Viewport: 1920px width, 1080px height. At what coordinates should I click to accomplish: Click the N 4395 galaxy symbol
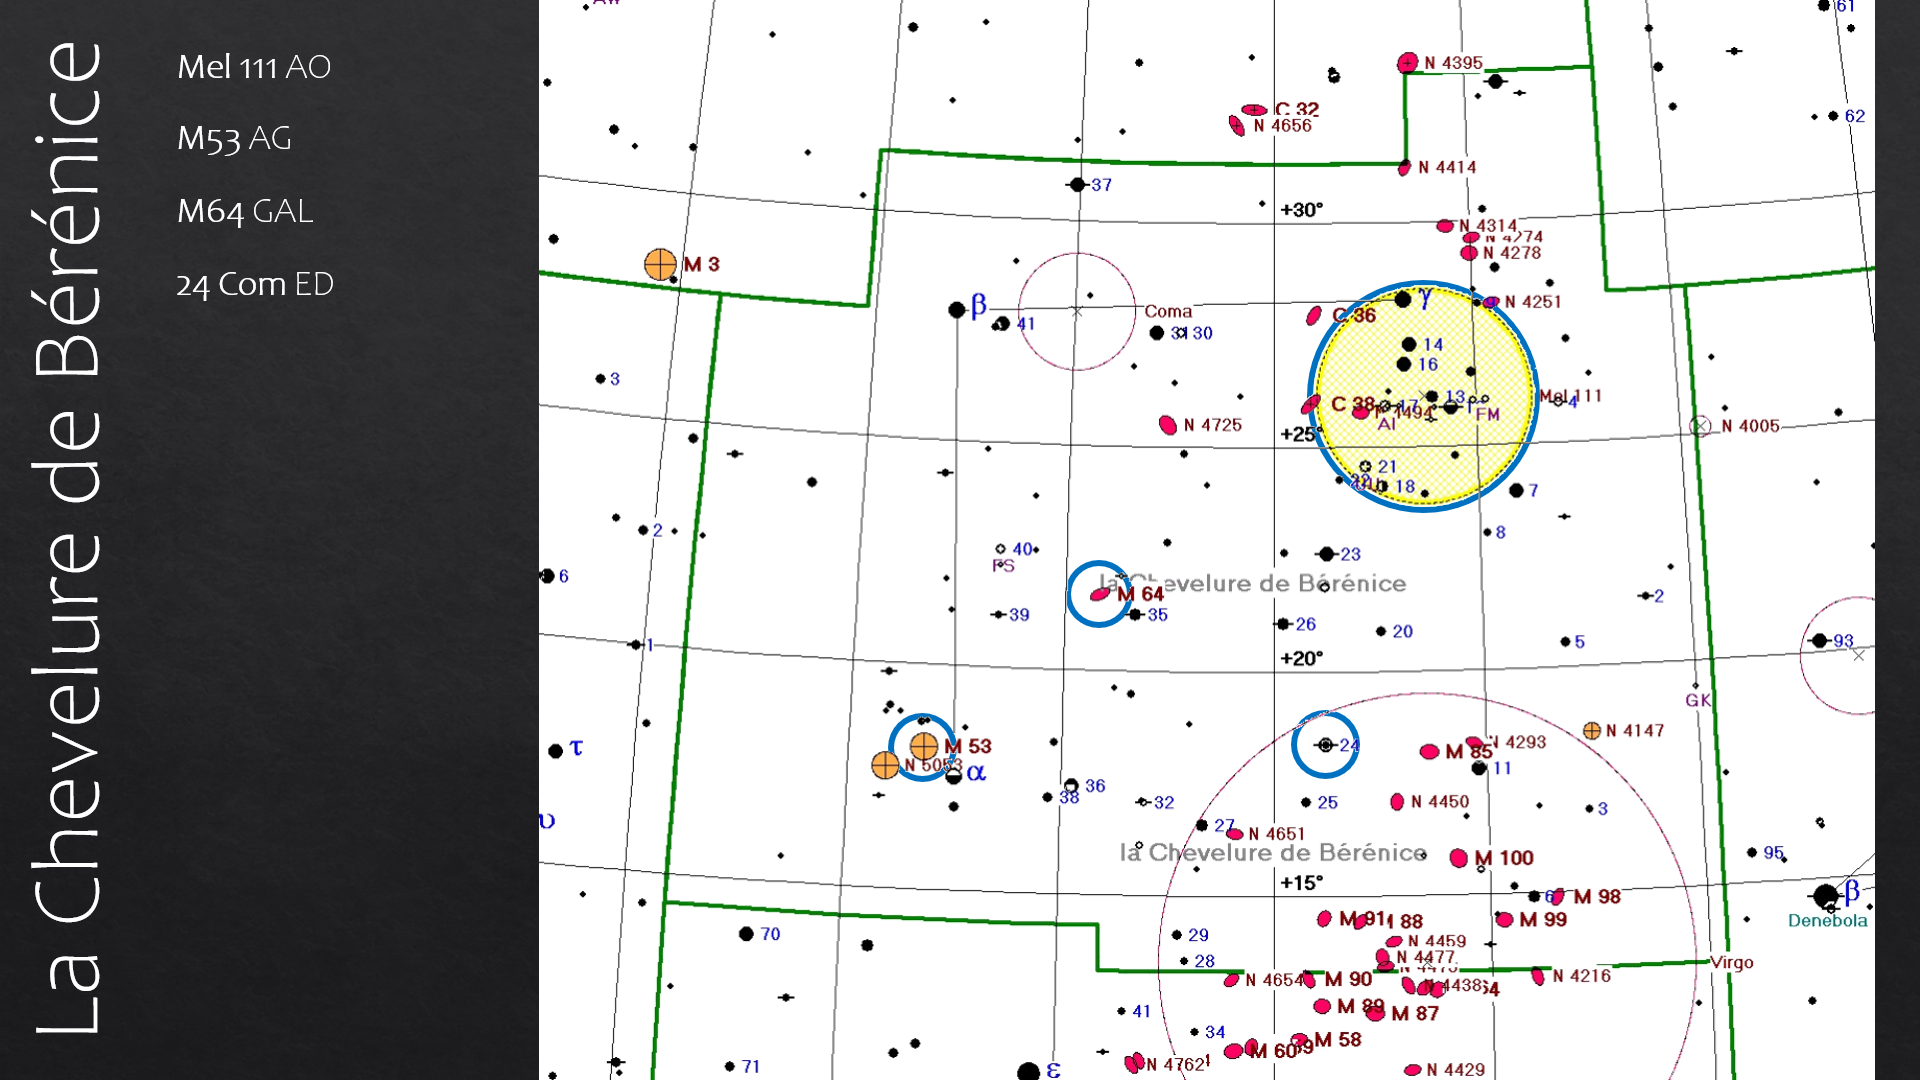1408,63
